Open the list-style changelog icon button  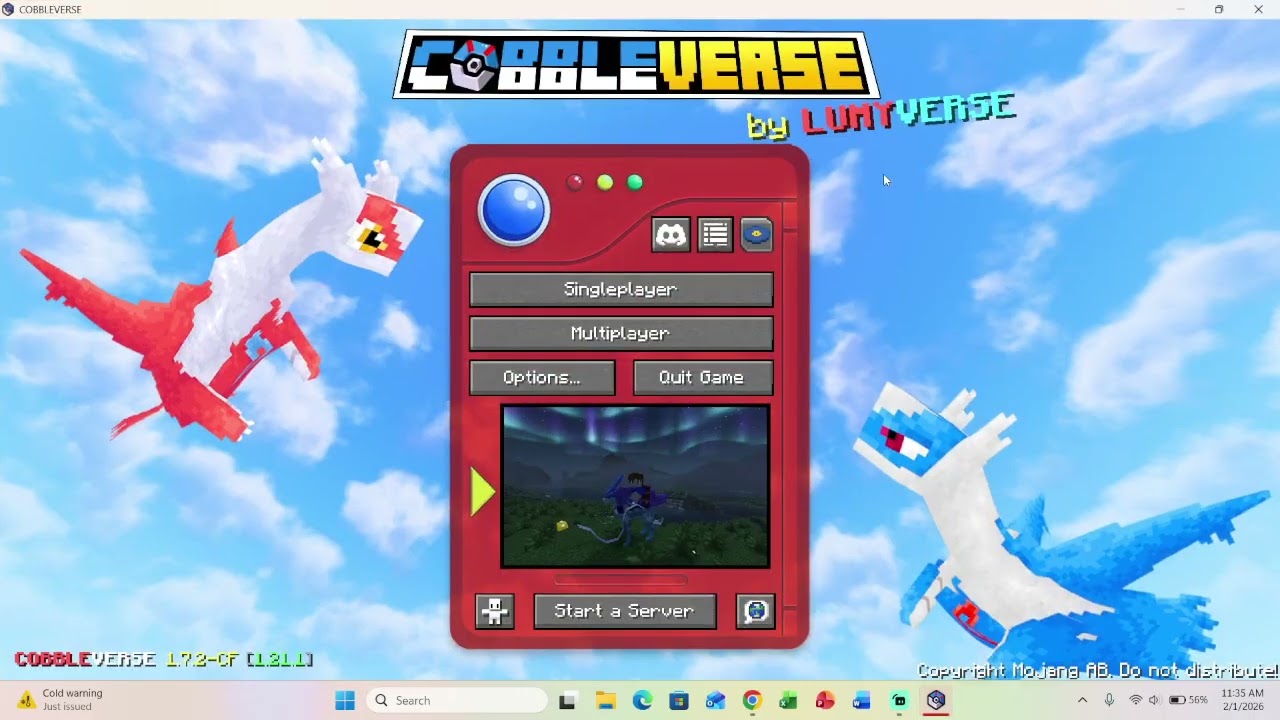[714, 235]
